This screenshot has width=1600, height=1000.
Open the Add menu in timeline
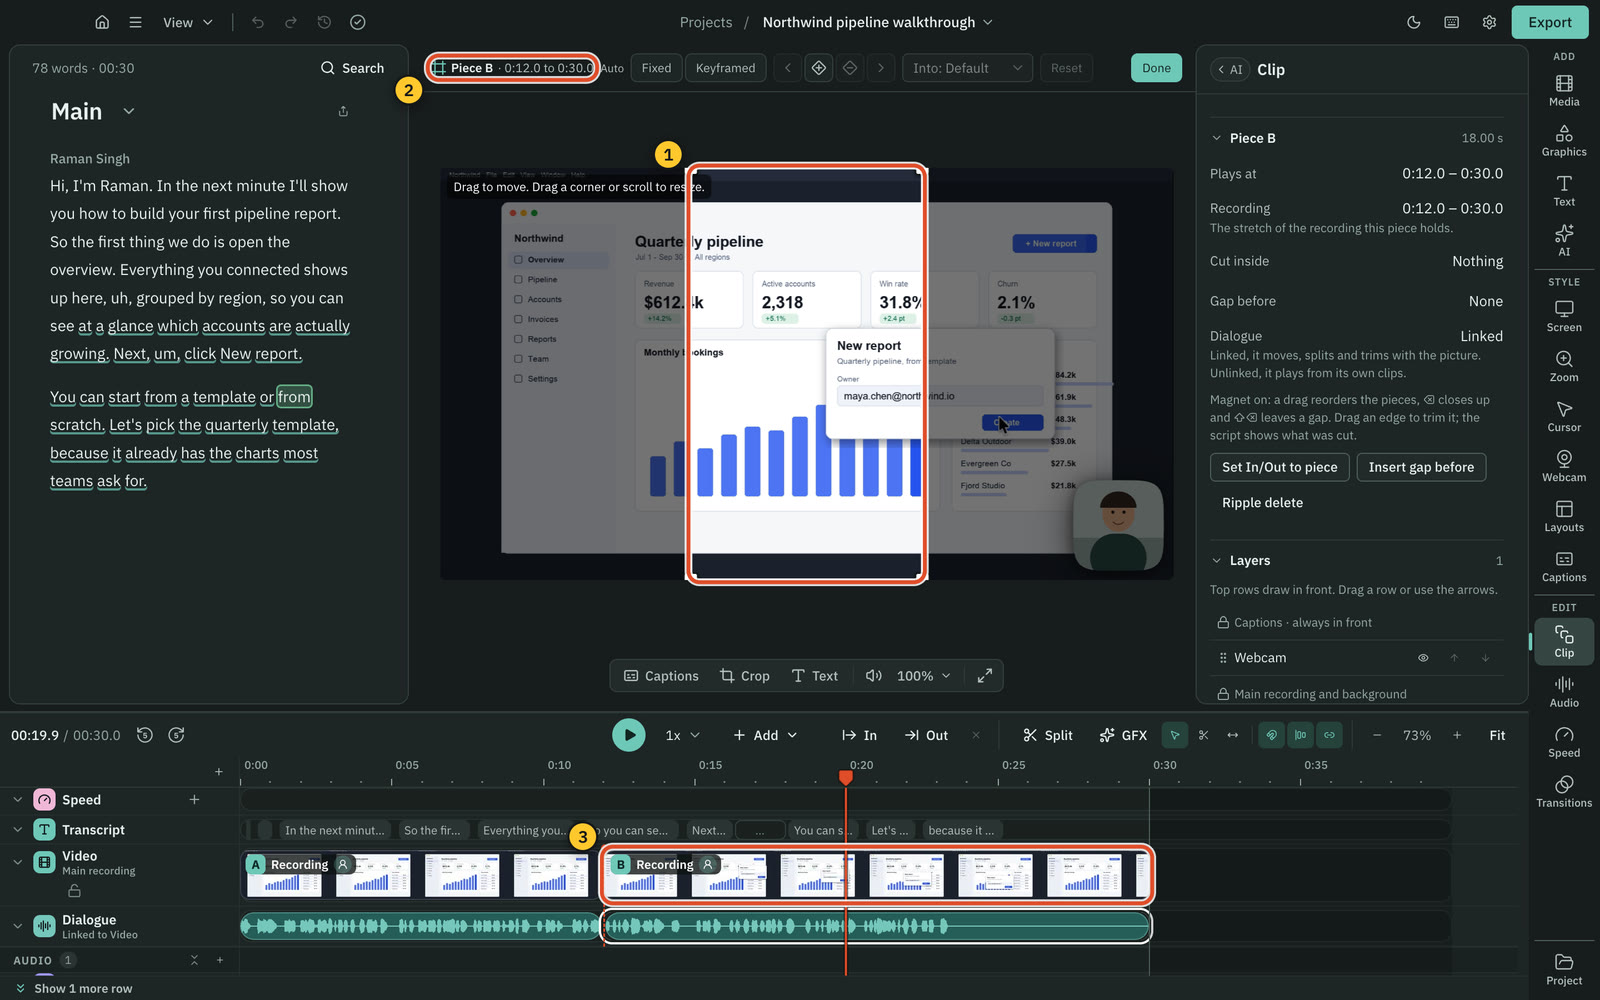pos(765,735)
